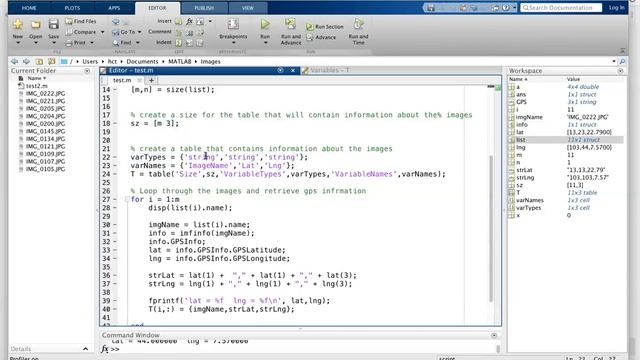This screenshot has height=360, width=640.
Task: Switch to the APPS tab
Action: pyautogui.click(x=114, y=8)
